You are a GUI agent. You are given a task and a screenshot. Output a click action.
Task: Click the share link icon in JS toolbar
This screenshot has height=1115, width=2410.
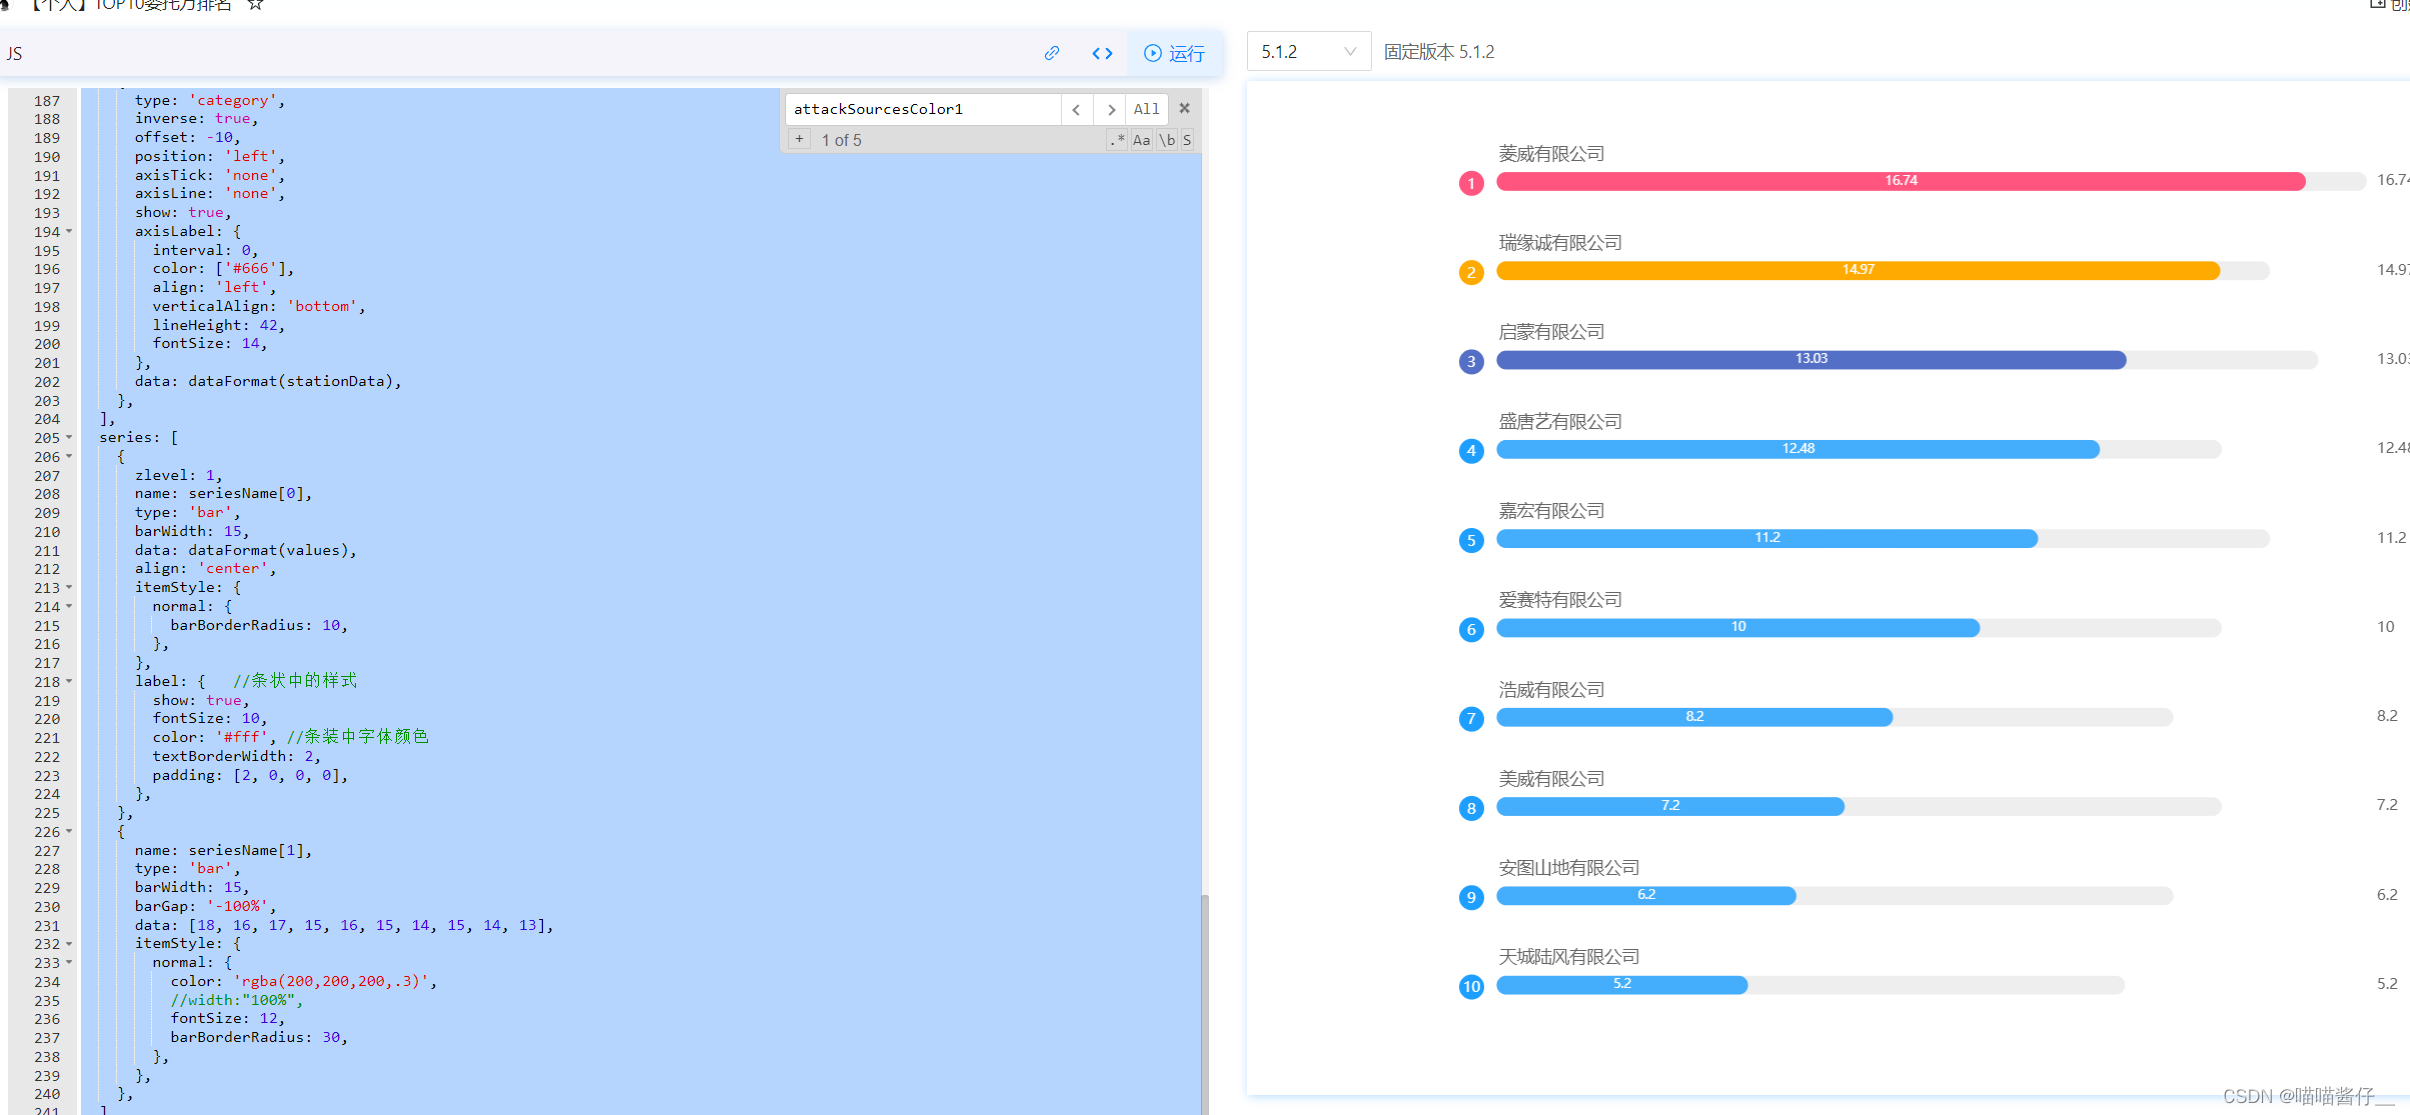pyautogui.click(x=1051, y=53)
